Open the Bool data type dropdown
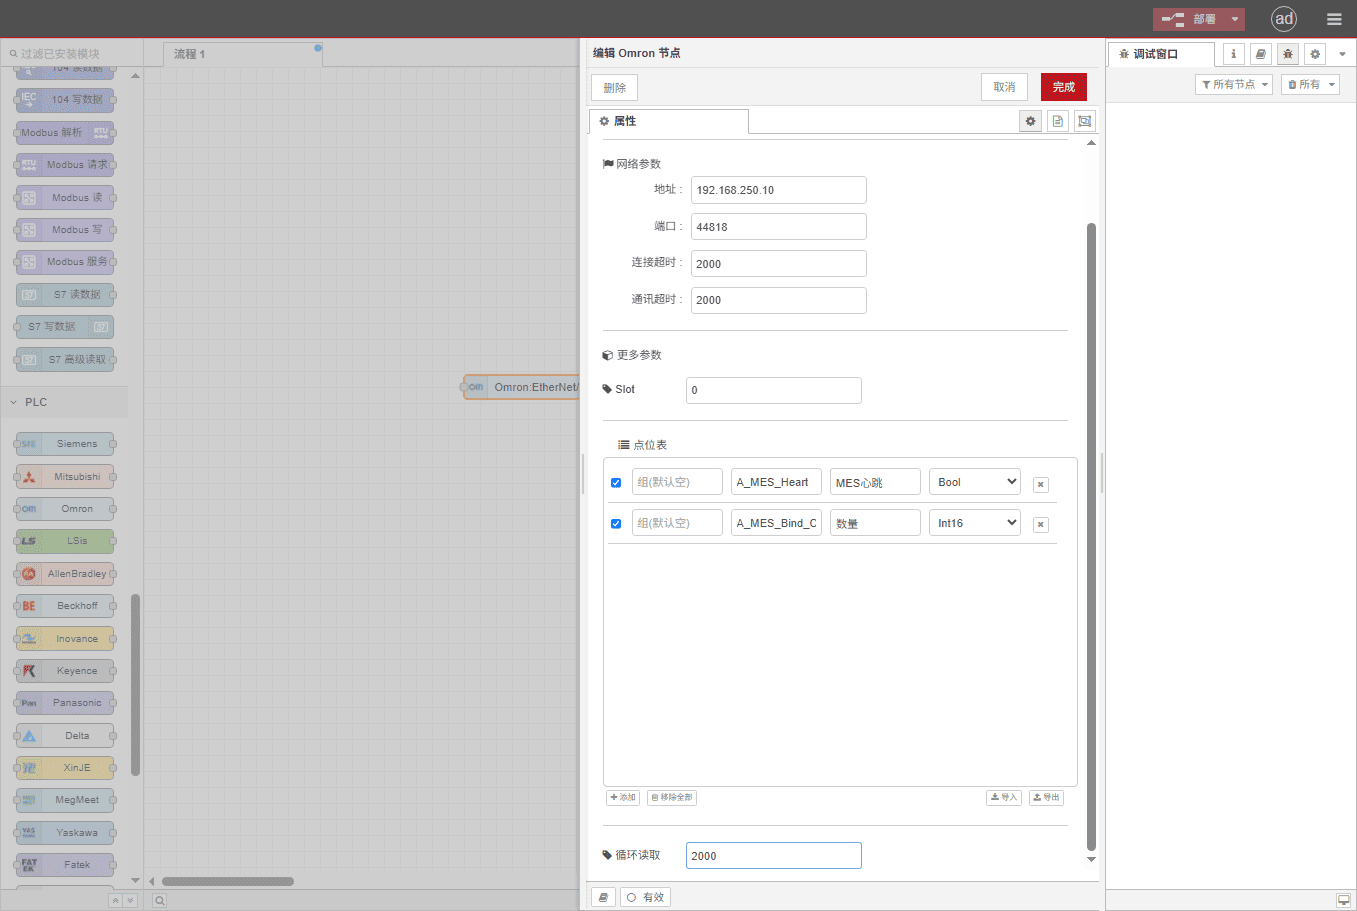Viewport: 1357px width, 911px height. tap(974, 481)
